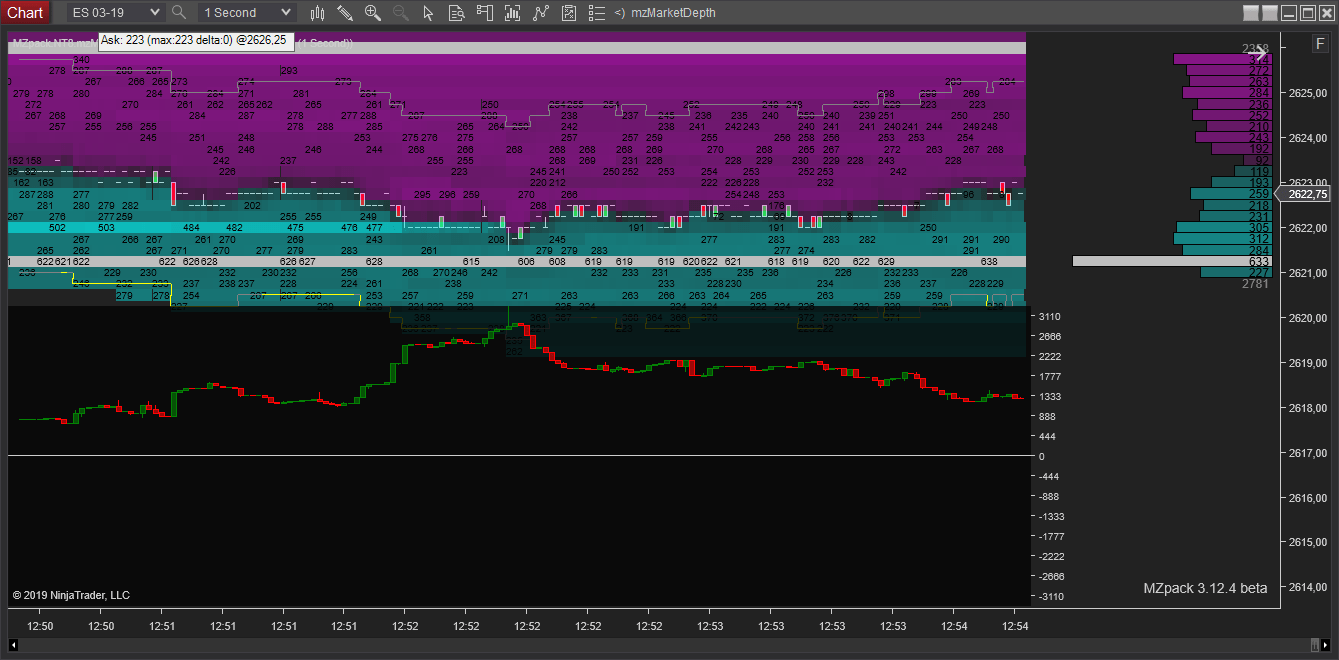Open the chart properties icon

(569, 13)
